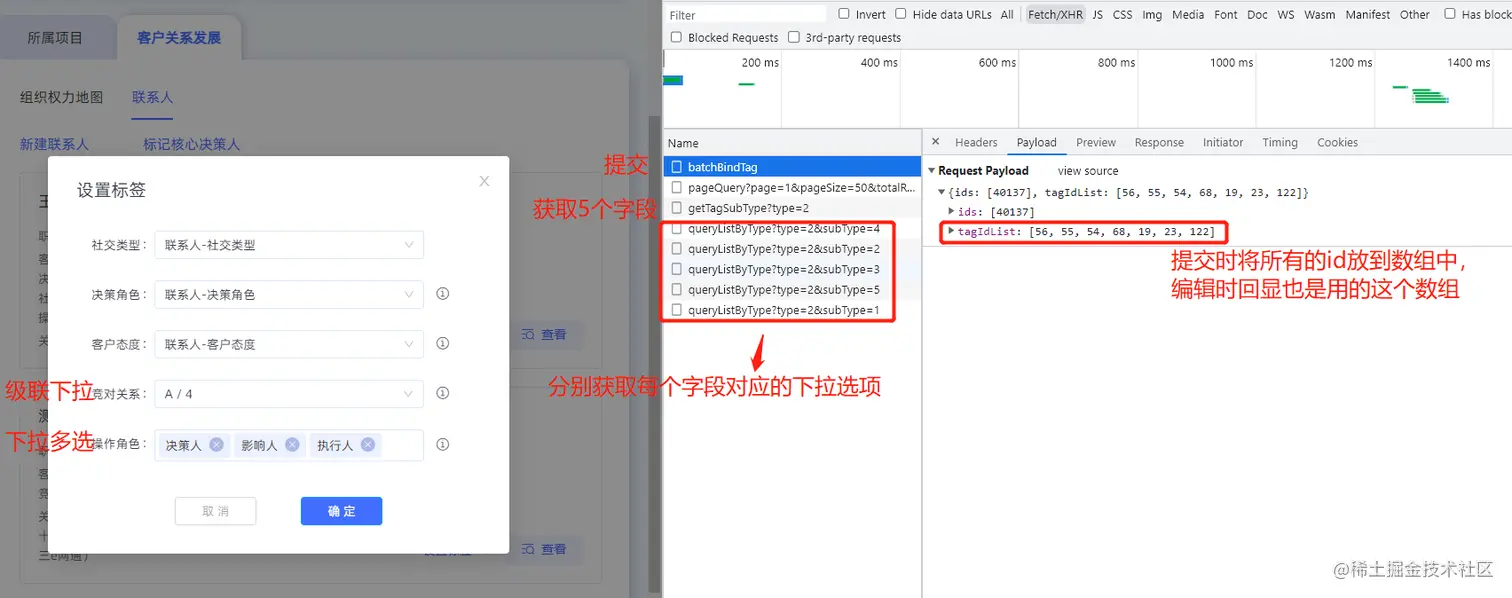Click the network Filter input

pos(746,14)
